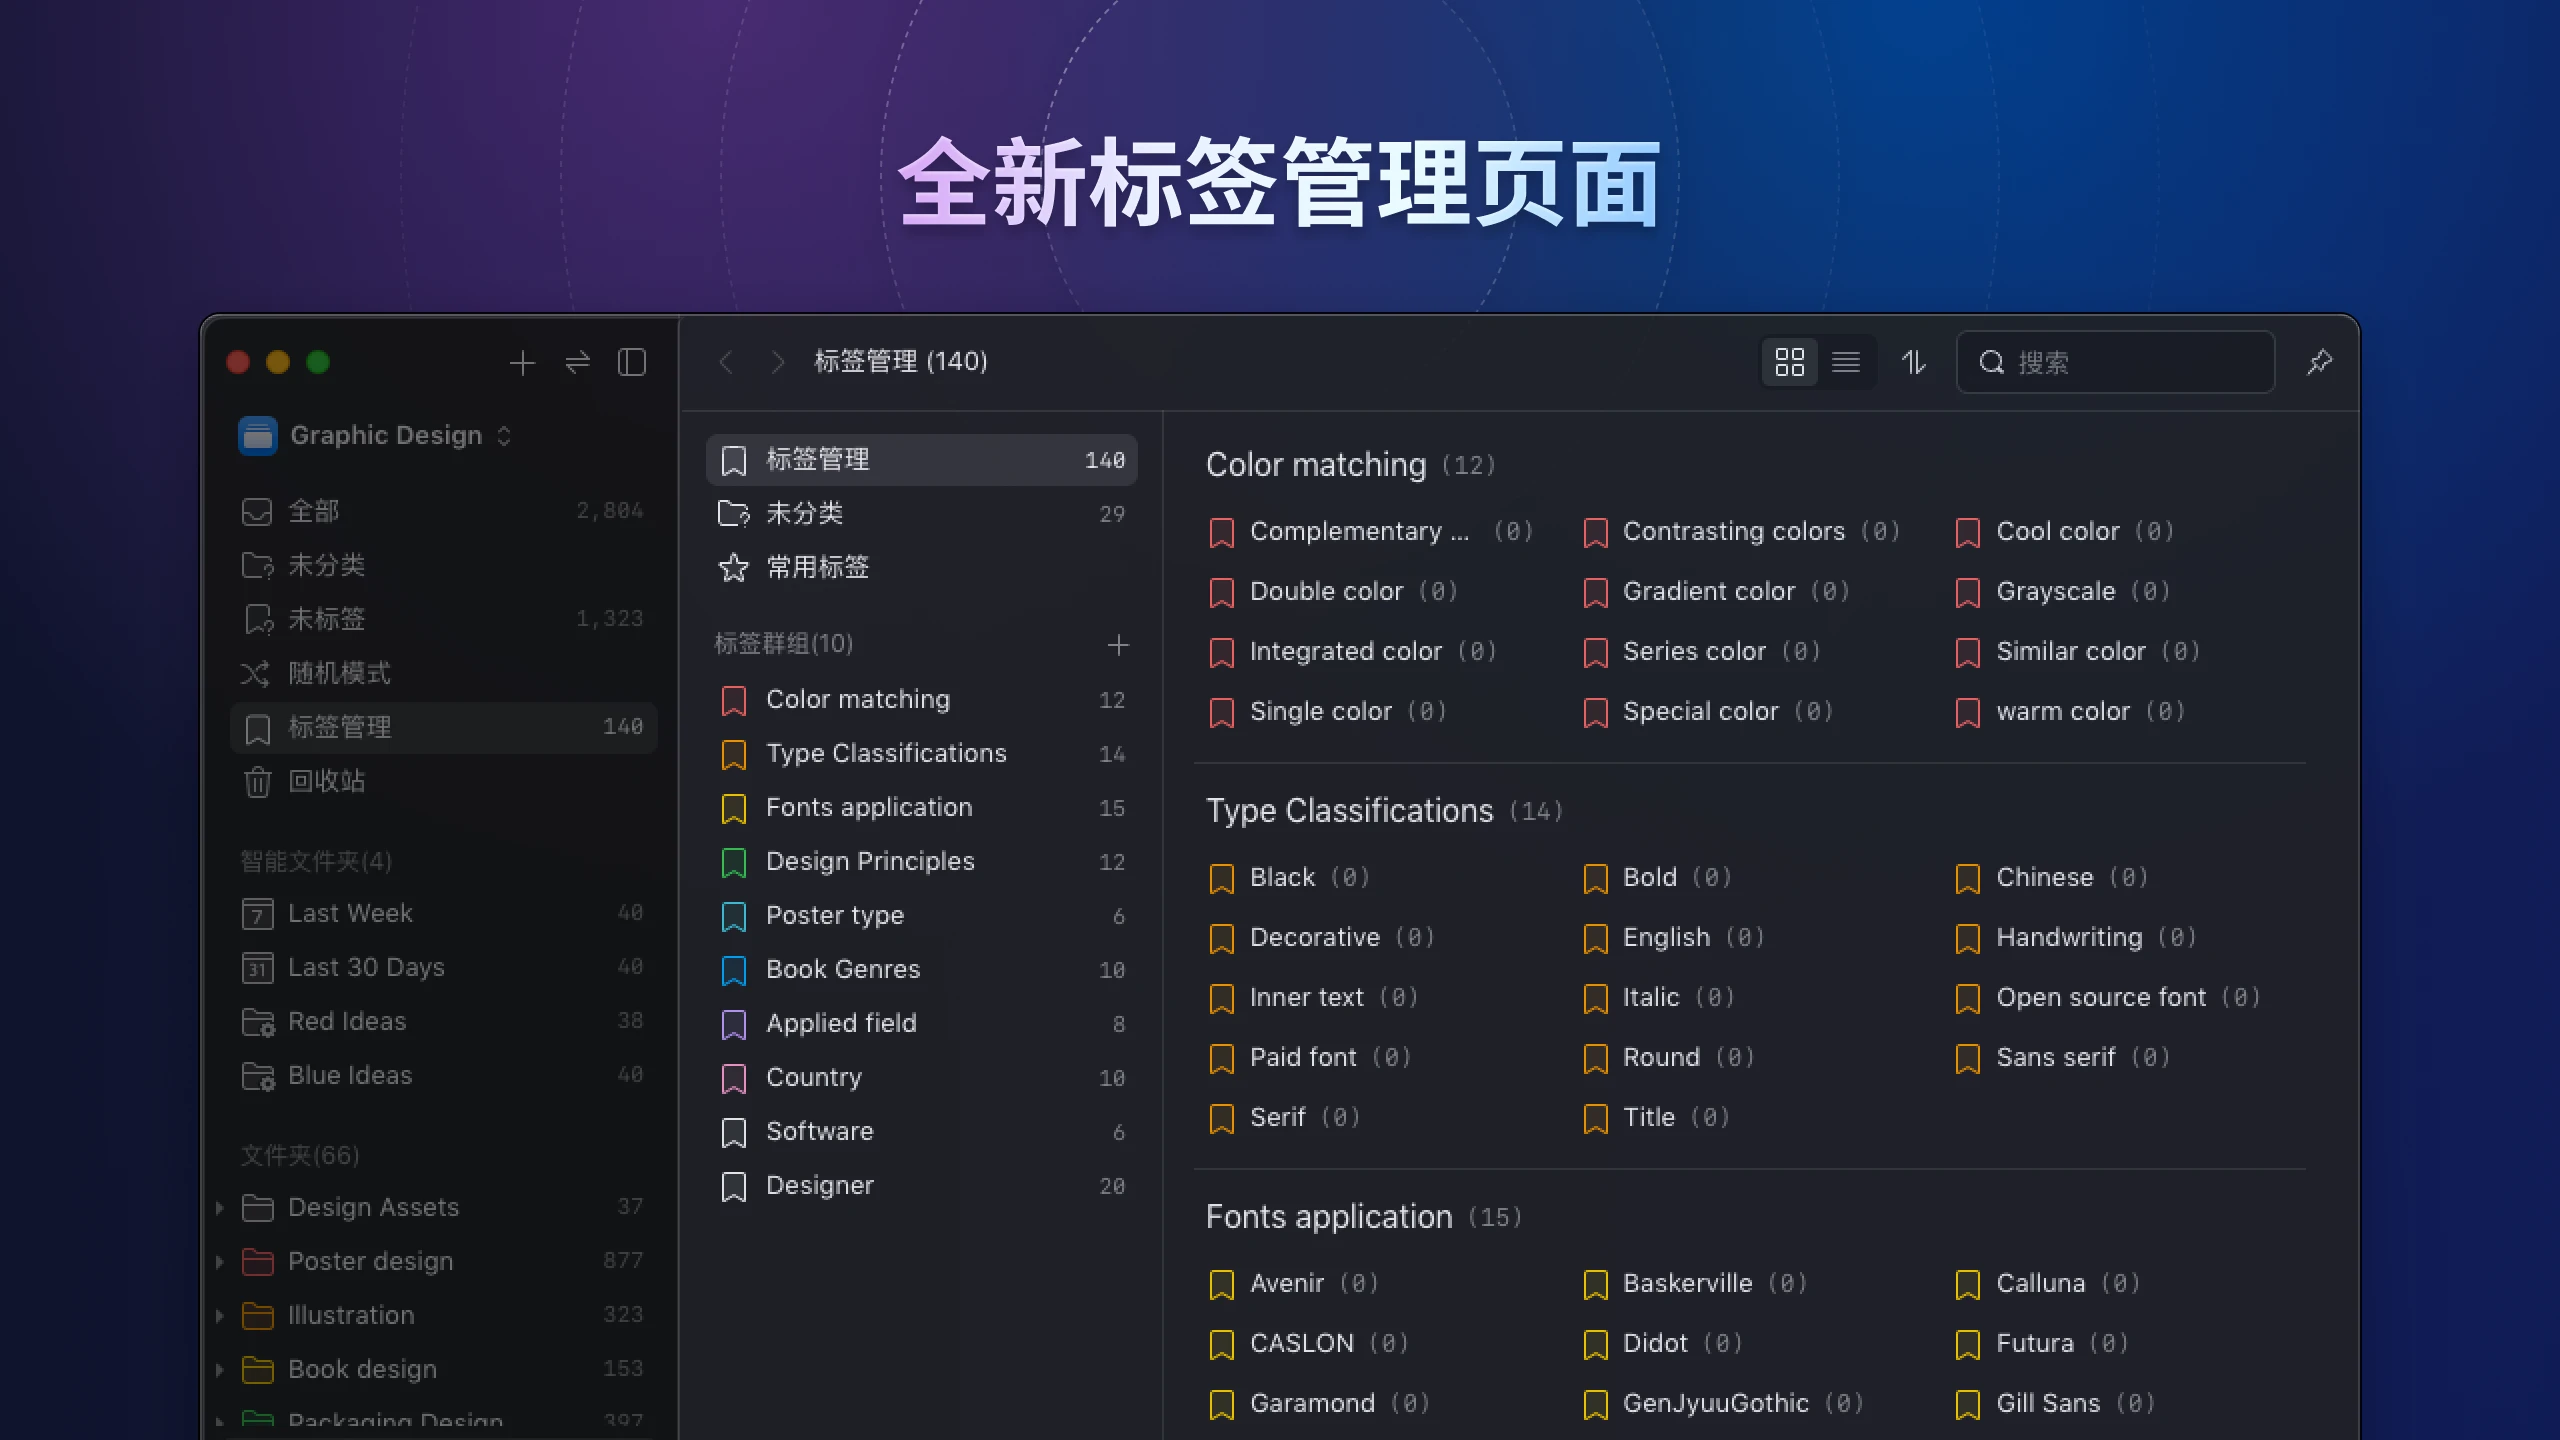The width and height of the screenshot is (2560, 1440).
Task: Click the Complementary tag
Action: pyautogui.click(x=1370, y=532)
